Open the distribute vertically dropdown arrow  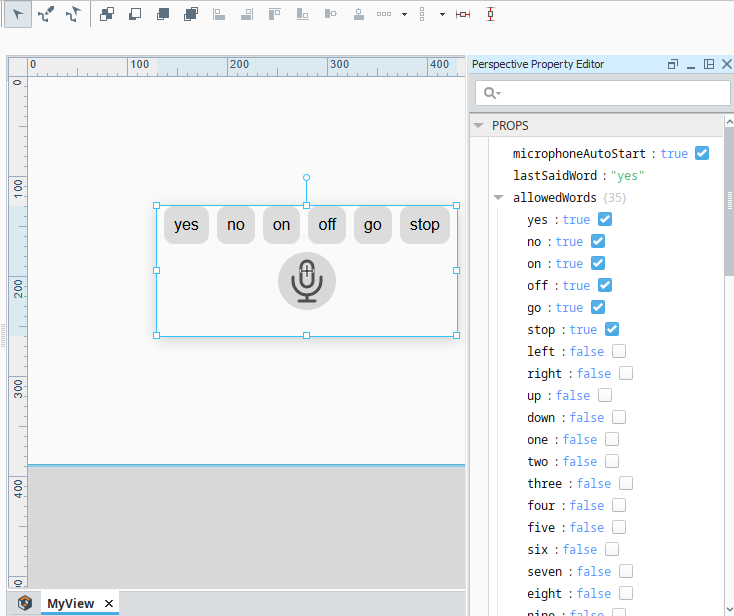click(442, 15)
